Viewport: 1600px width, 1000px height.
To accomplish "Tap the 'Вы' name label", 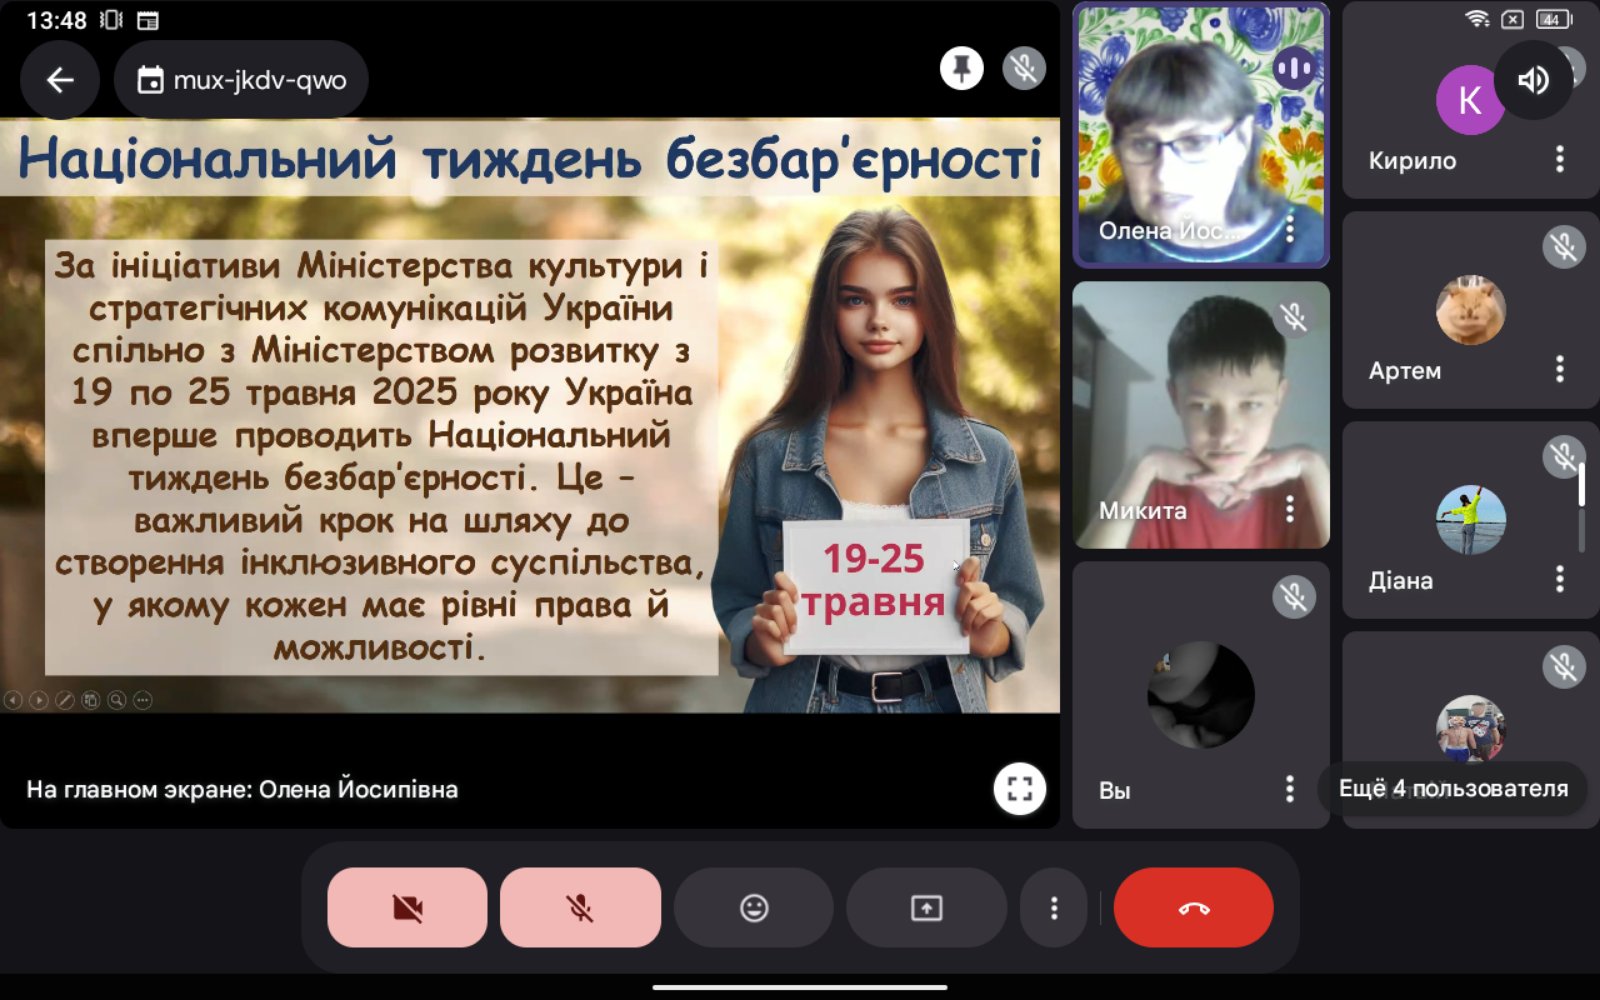I will pos(1114,790).
